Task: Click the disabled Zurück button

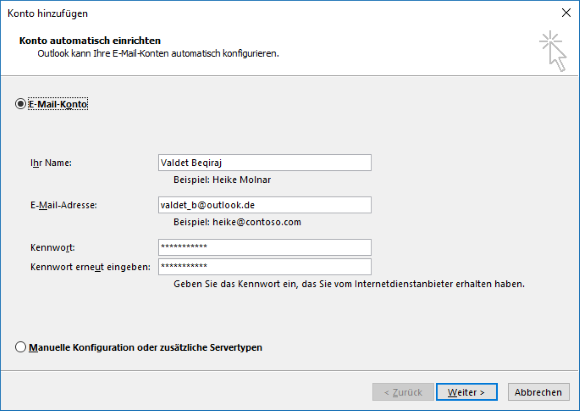Action: 403,392
